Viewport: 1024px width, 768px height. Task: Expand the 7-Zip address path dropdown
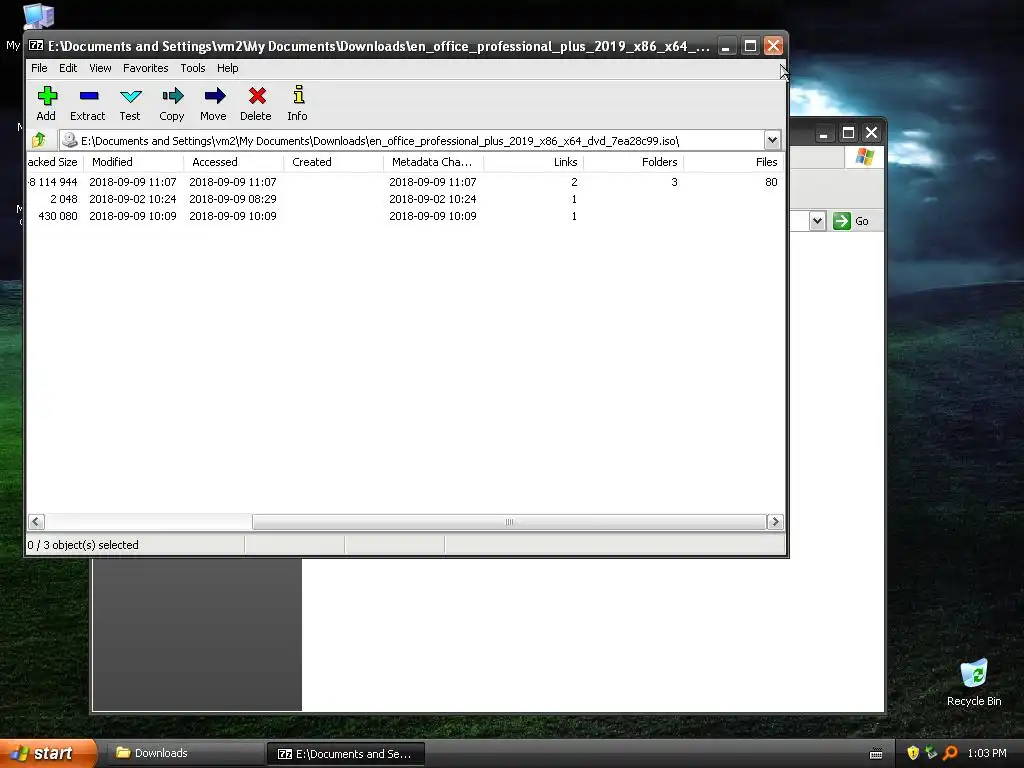[x=772, y=140]
